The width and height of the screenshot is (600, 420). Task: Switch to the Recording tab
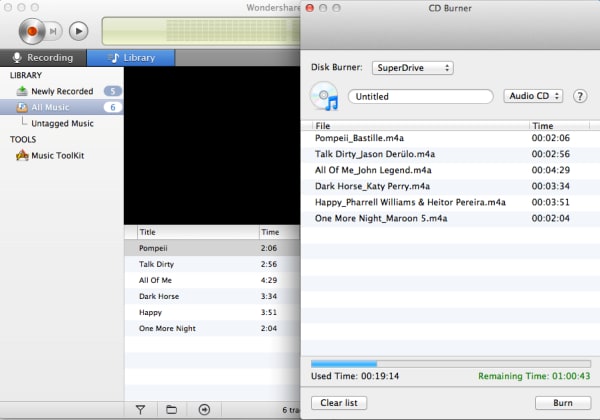click(43, 58)
